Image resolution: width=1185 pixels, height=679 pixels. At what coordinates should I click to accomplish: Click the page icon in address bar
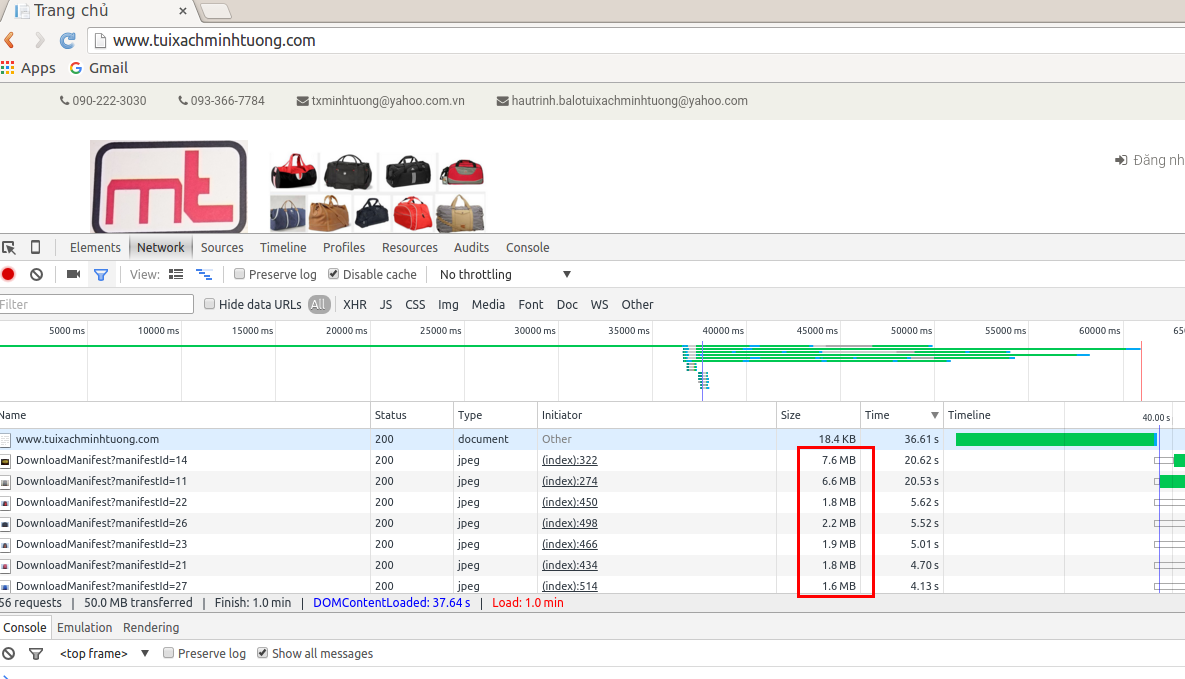100,41
